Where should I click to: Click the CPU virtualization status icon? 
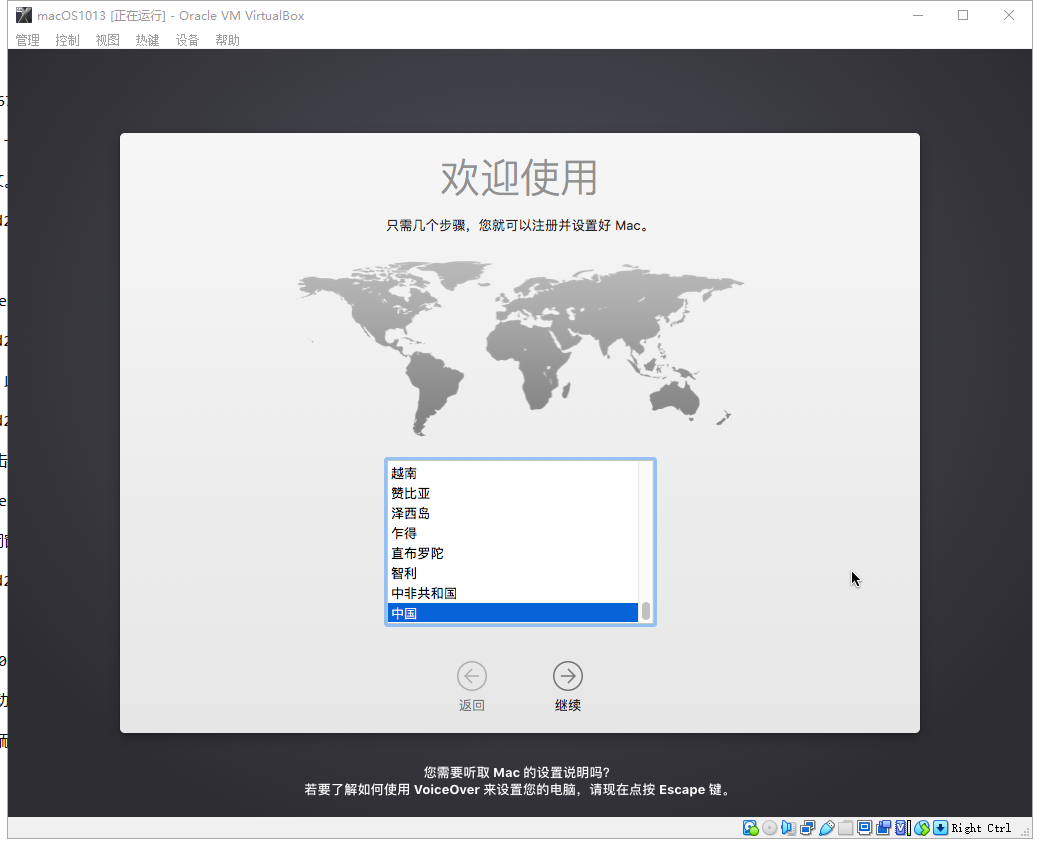pyautogui.click(x=903, y=827)
